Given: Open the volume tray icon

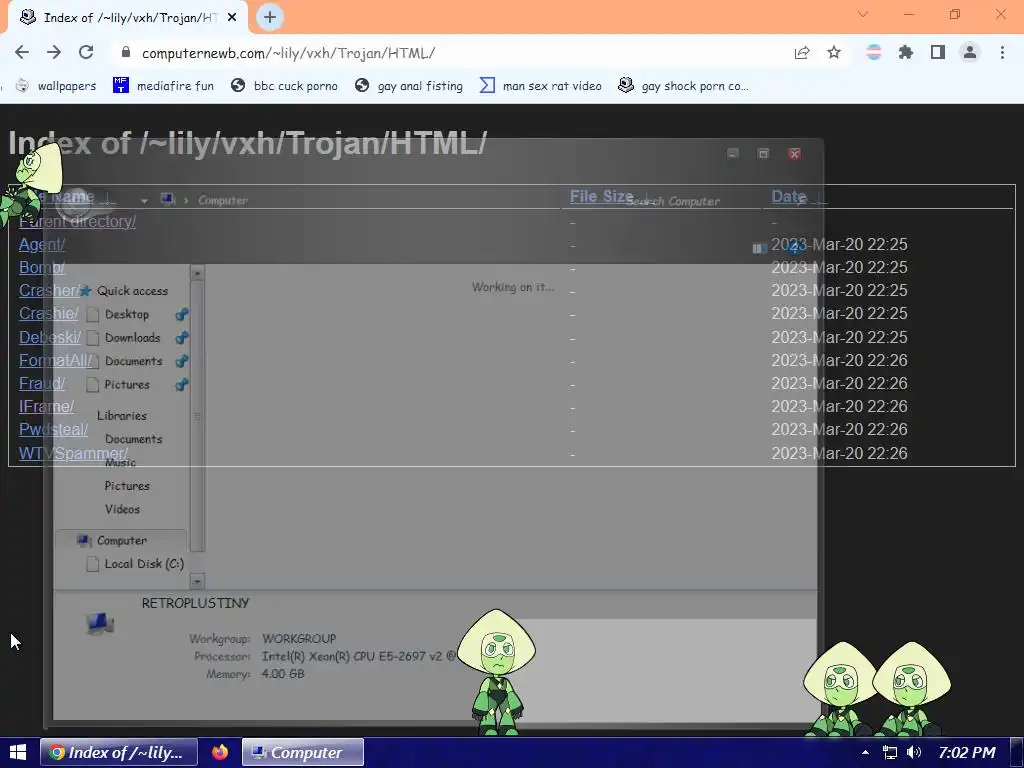Looking at the screenshot, I should coord(914,752).
